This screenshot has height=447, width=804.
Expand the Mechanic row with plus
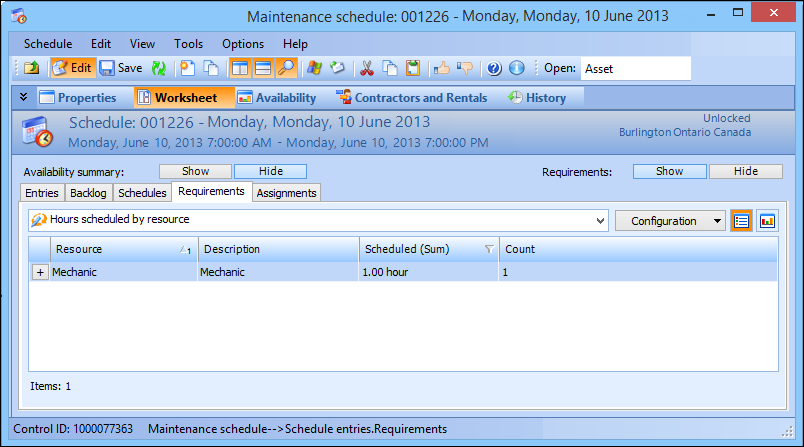[x=40, y=272]
